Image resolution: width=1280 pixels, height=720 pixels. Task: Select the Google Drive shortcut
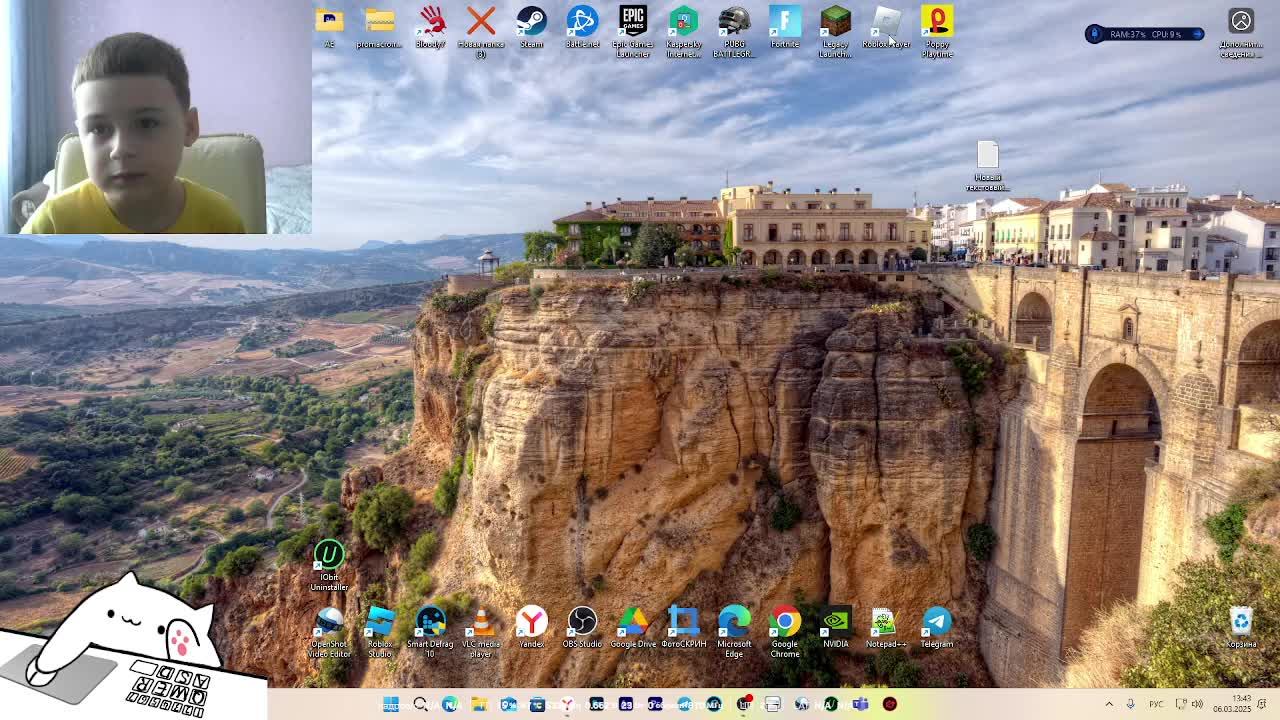click(633, 628)
